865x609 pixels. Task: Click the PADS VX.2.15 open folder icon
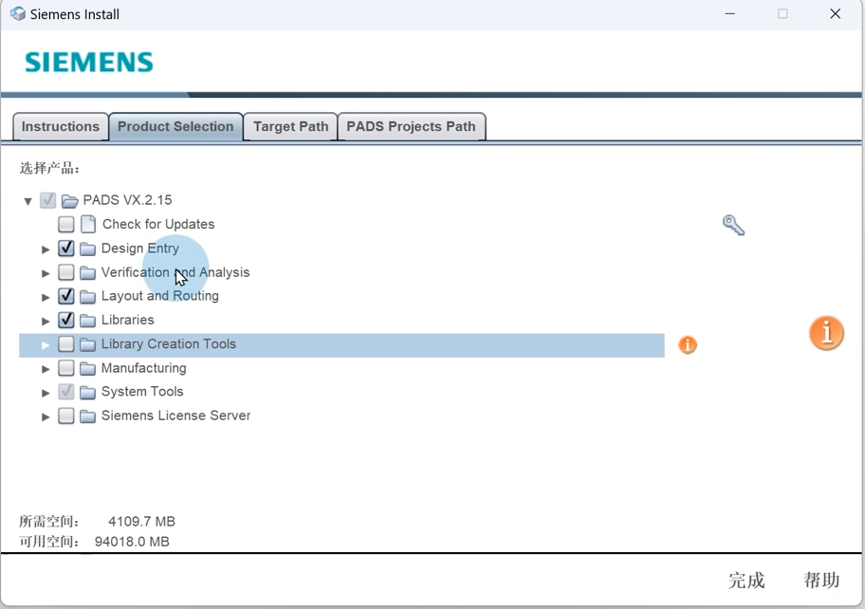[70, 200]
